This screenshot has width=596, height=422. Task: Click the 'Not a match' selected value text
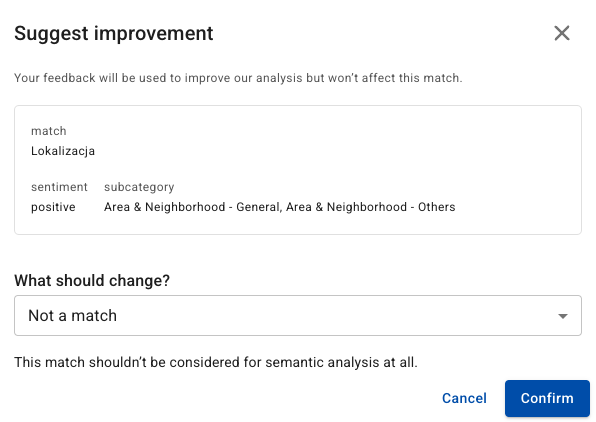pos(72,316)
